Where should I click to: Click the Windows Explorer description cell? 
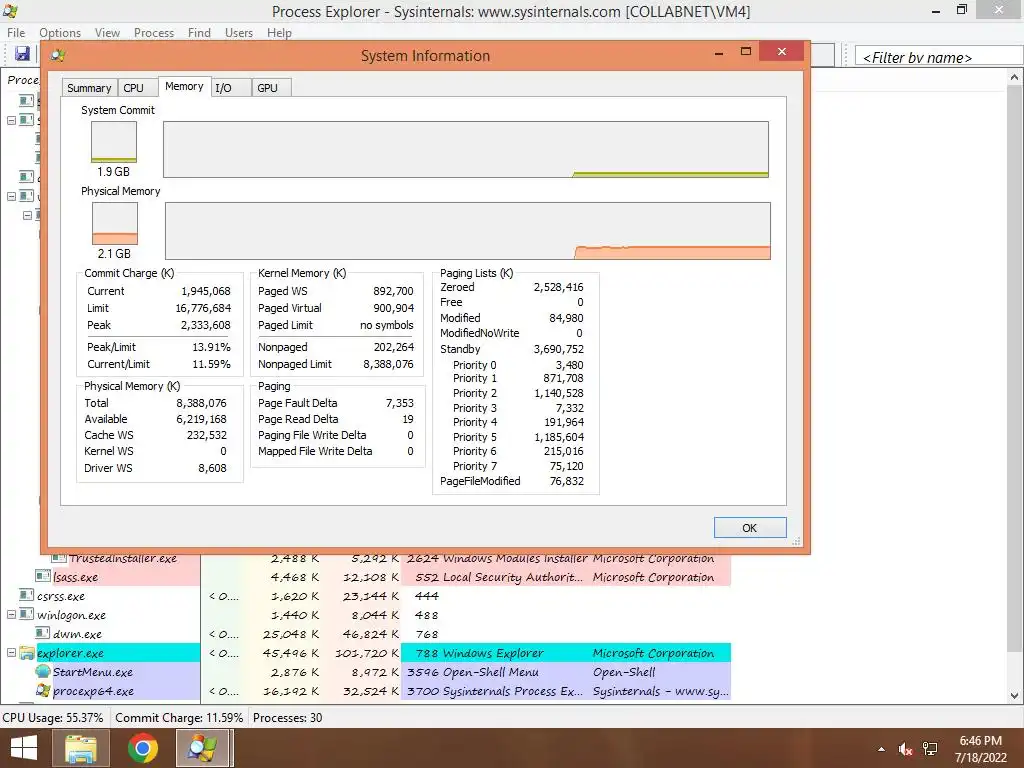(x=493, y=653)
